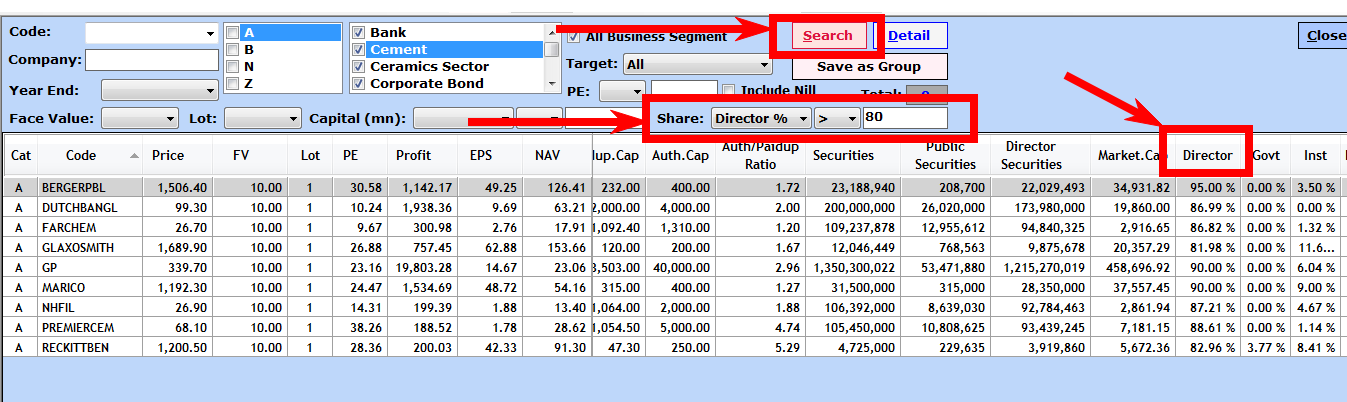Click the PE value input field
1347x402 pixels.
click(684, 91)
